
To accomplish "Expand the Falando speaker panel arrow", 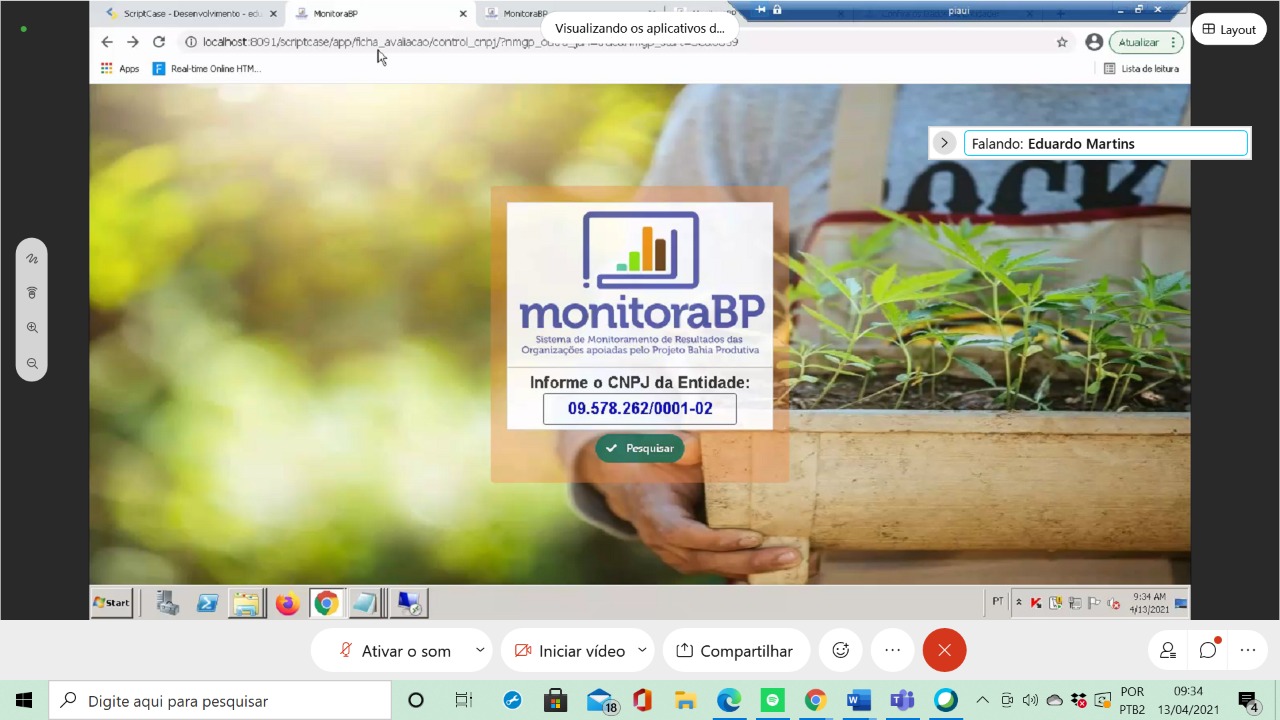I will pyautogui.click(x=944, y=143).
